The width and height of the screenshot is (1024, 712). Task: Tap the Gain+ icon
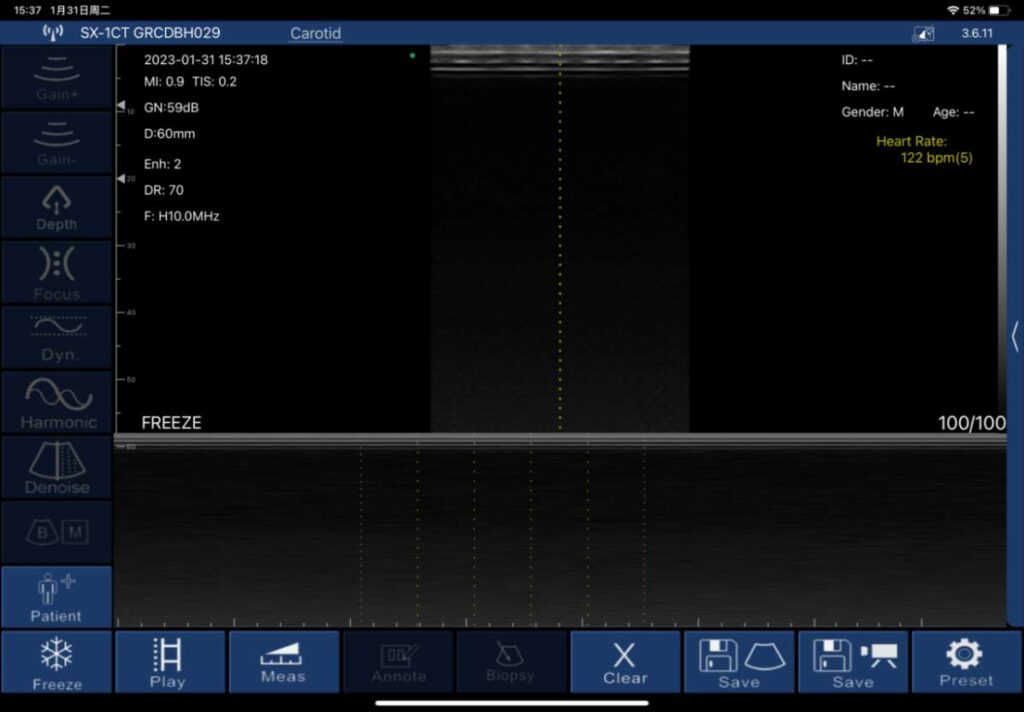(x=57, y=77)
